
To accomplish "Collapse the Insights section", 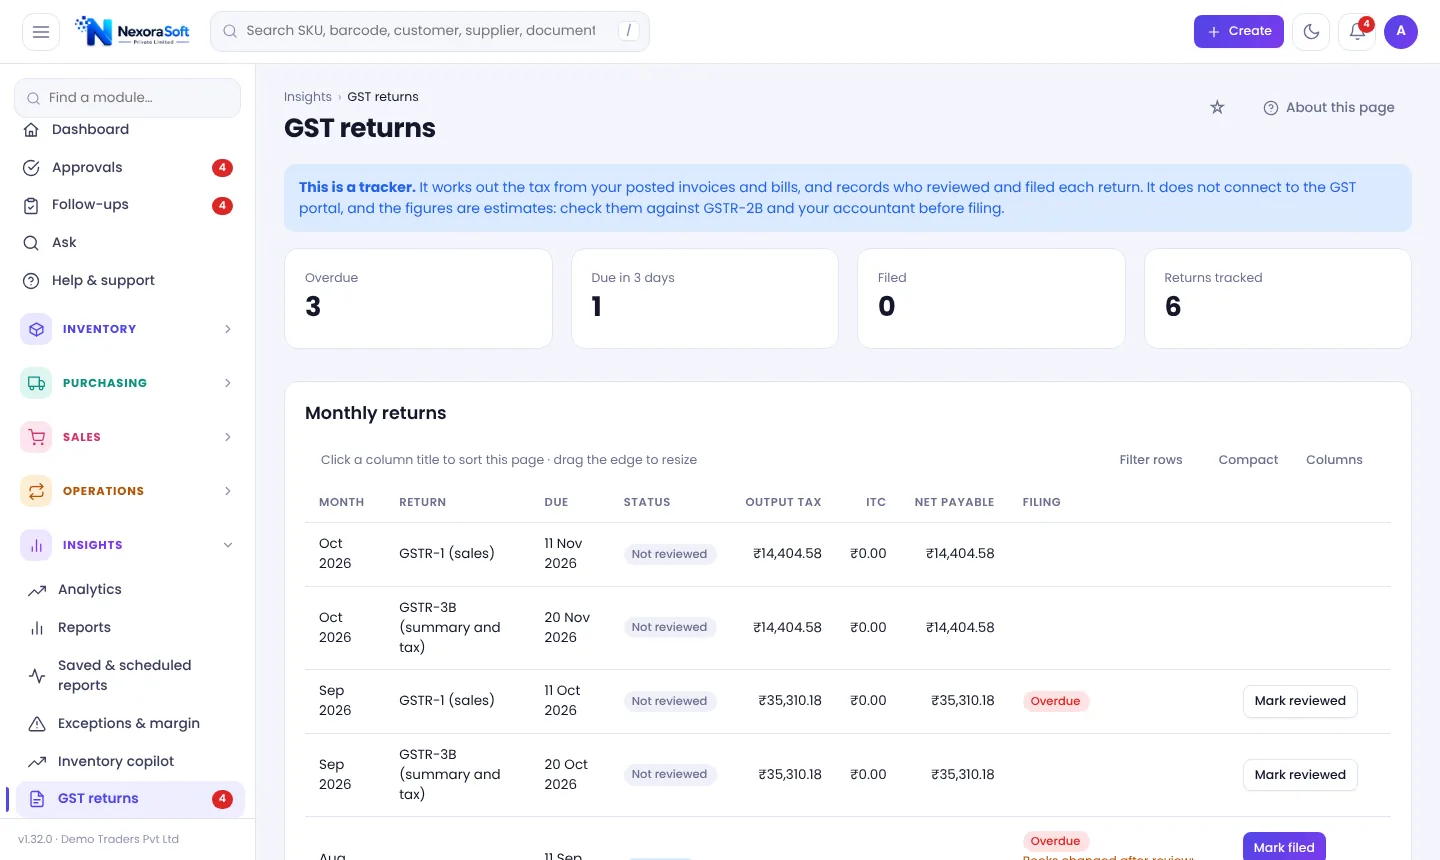I will [127, 545].
